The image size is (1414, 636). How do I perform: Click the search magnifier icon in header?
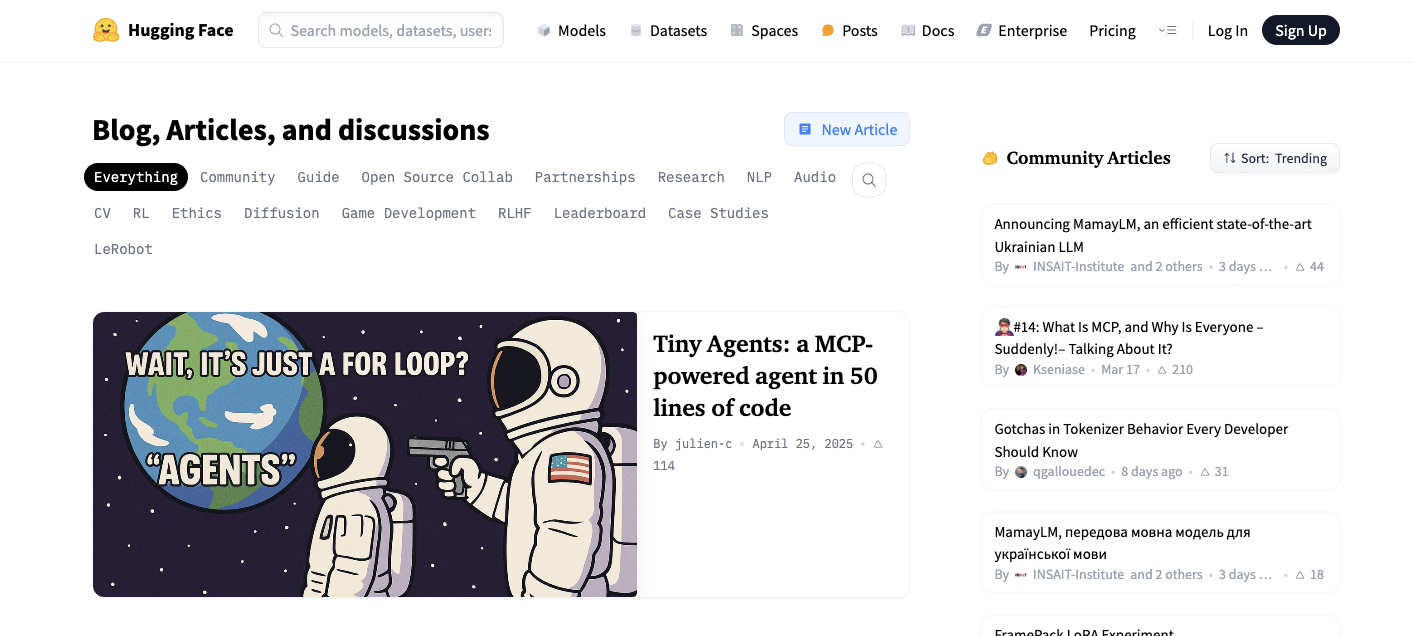[276, 31]
